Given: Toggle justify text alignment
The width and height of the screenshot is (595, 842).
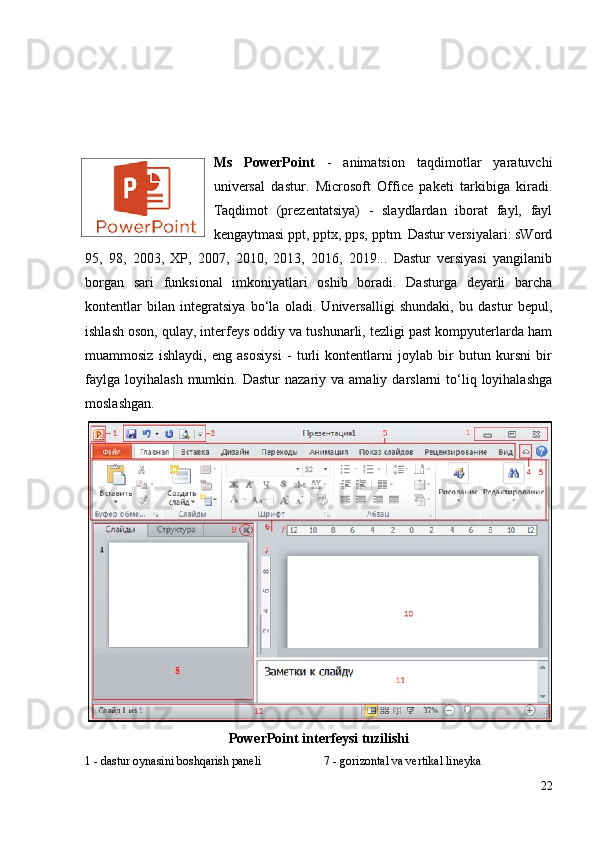Looking at the screenshot, I should [394, 499].
